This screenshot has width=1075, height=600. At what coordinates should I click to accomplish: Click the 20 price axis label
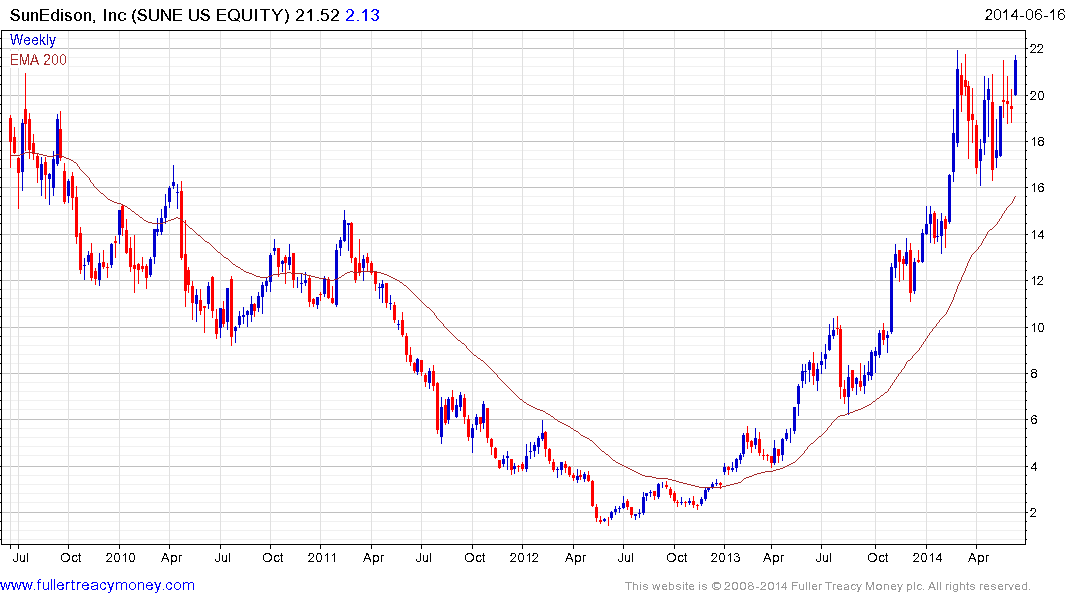click(1036, 95)
